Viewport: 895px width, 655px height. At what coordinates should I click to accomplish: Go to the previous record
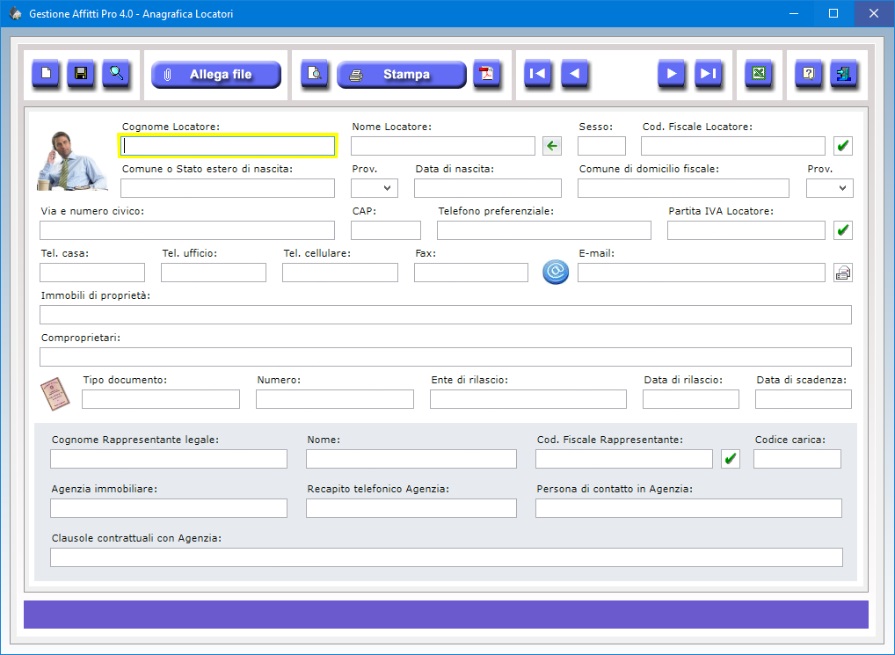pyautogui.click(x=574, y=74)
